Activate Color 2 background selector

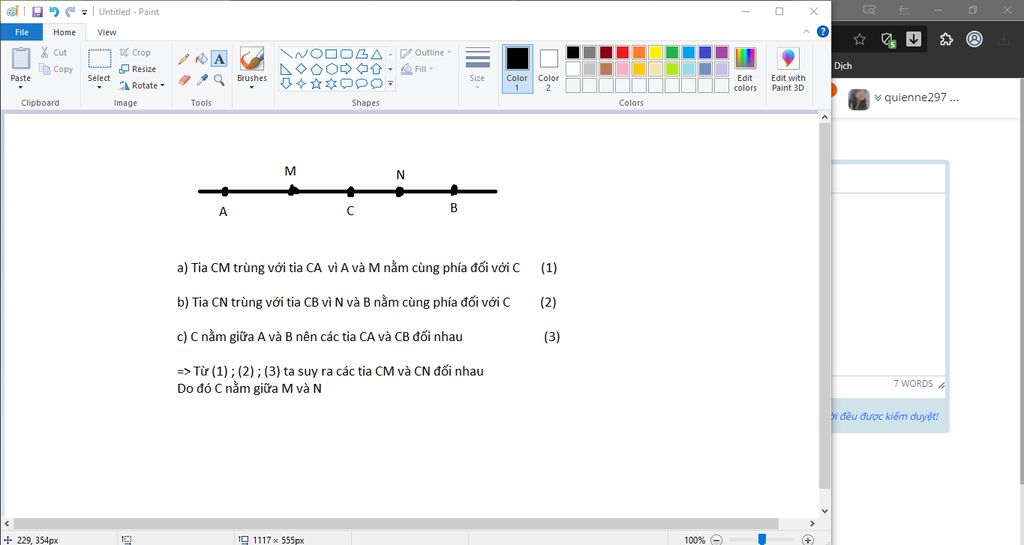[x=549, y=69]
